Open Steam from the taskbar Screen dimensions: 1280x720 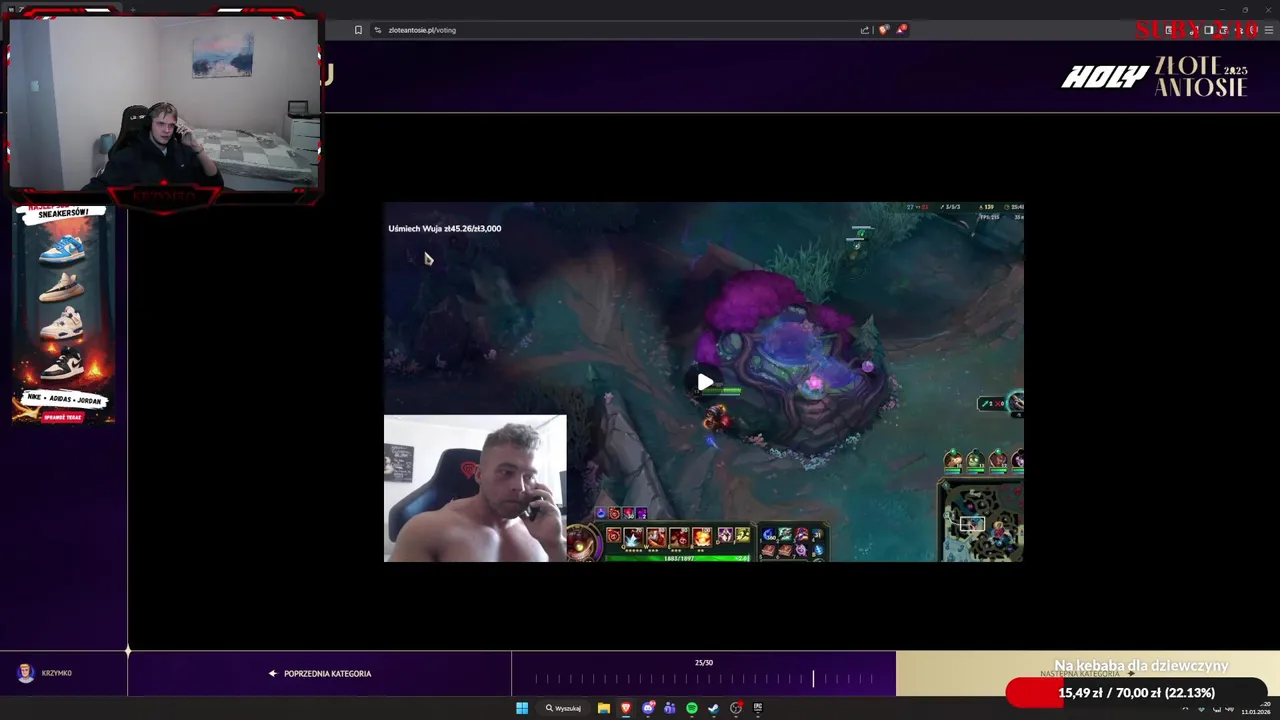[714, 708]
